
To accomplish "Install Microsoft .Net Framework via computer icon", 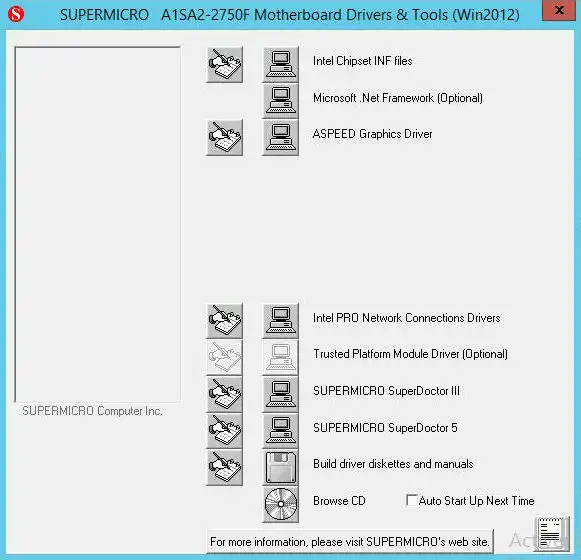I will [x=280, y=100].
